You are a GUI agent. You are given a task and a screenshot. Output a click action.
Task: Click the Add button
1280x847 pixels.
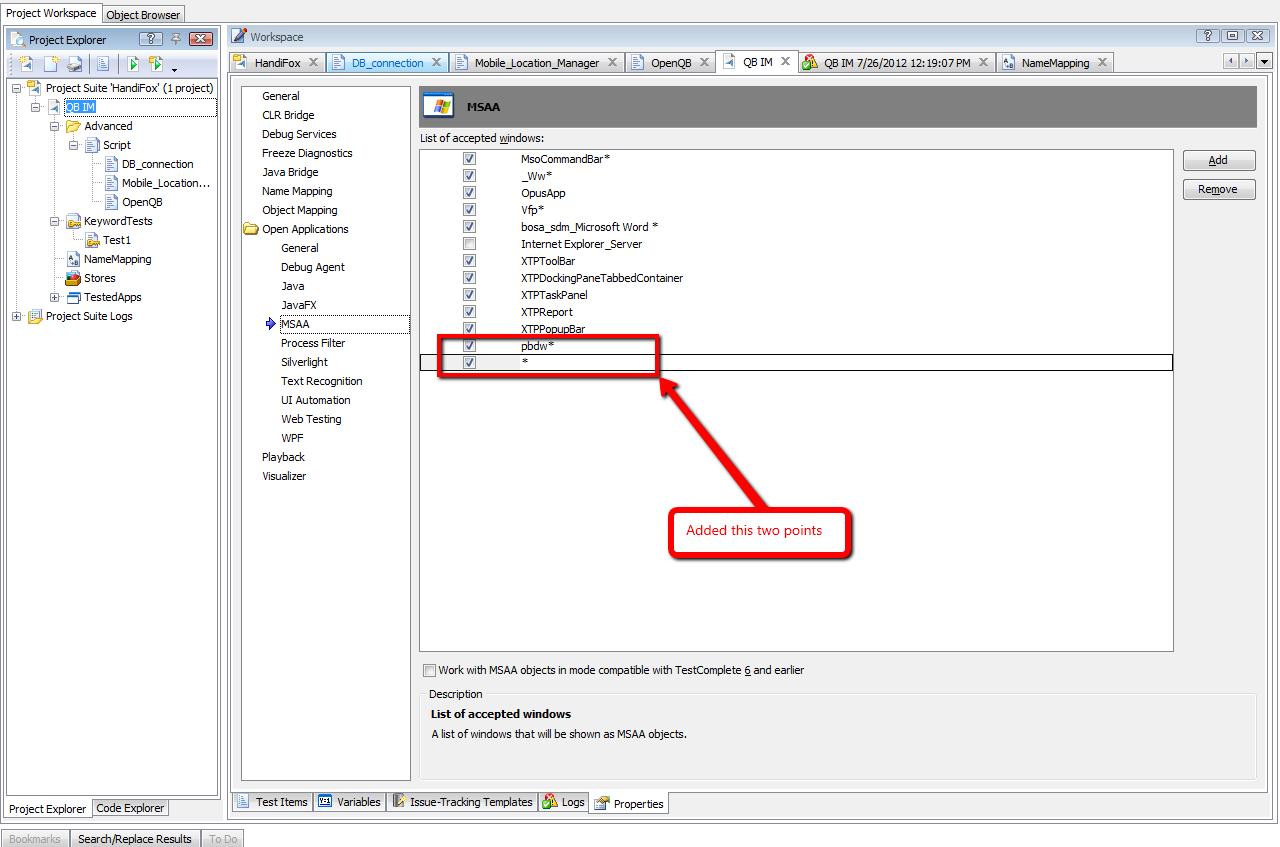pos(1218,160)
